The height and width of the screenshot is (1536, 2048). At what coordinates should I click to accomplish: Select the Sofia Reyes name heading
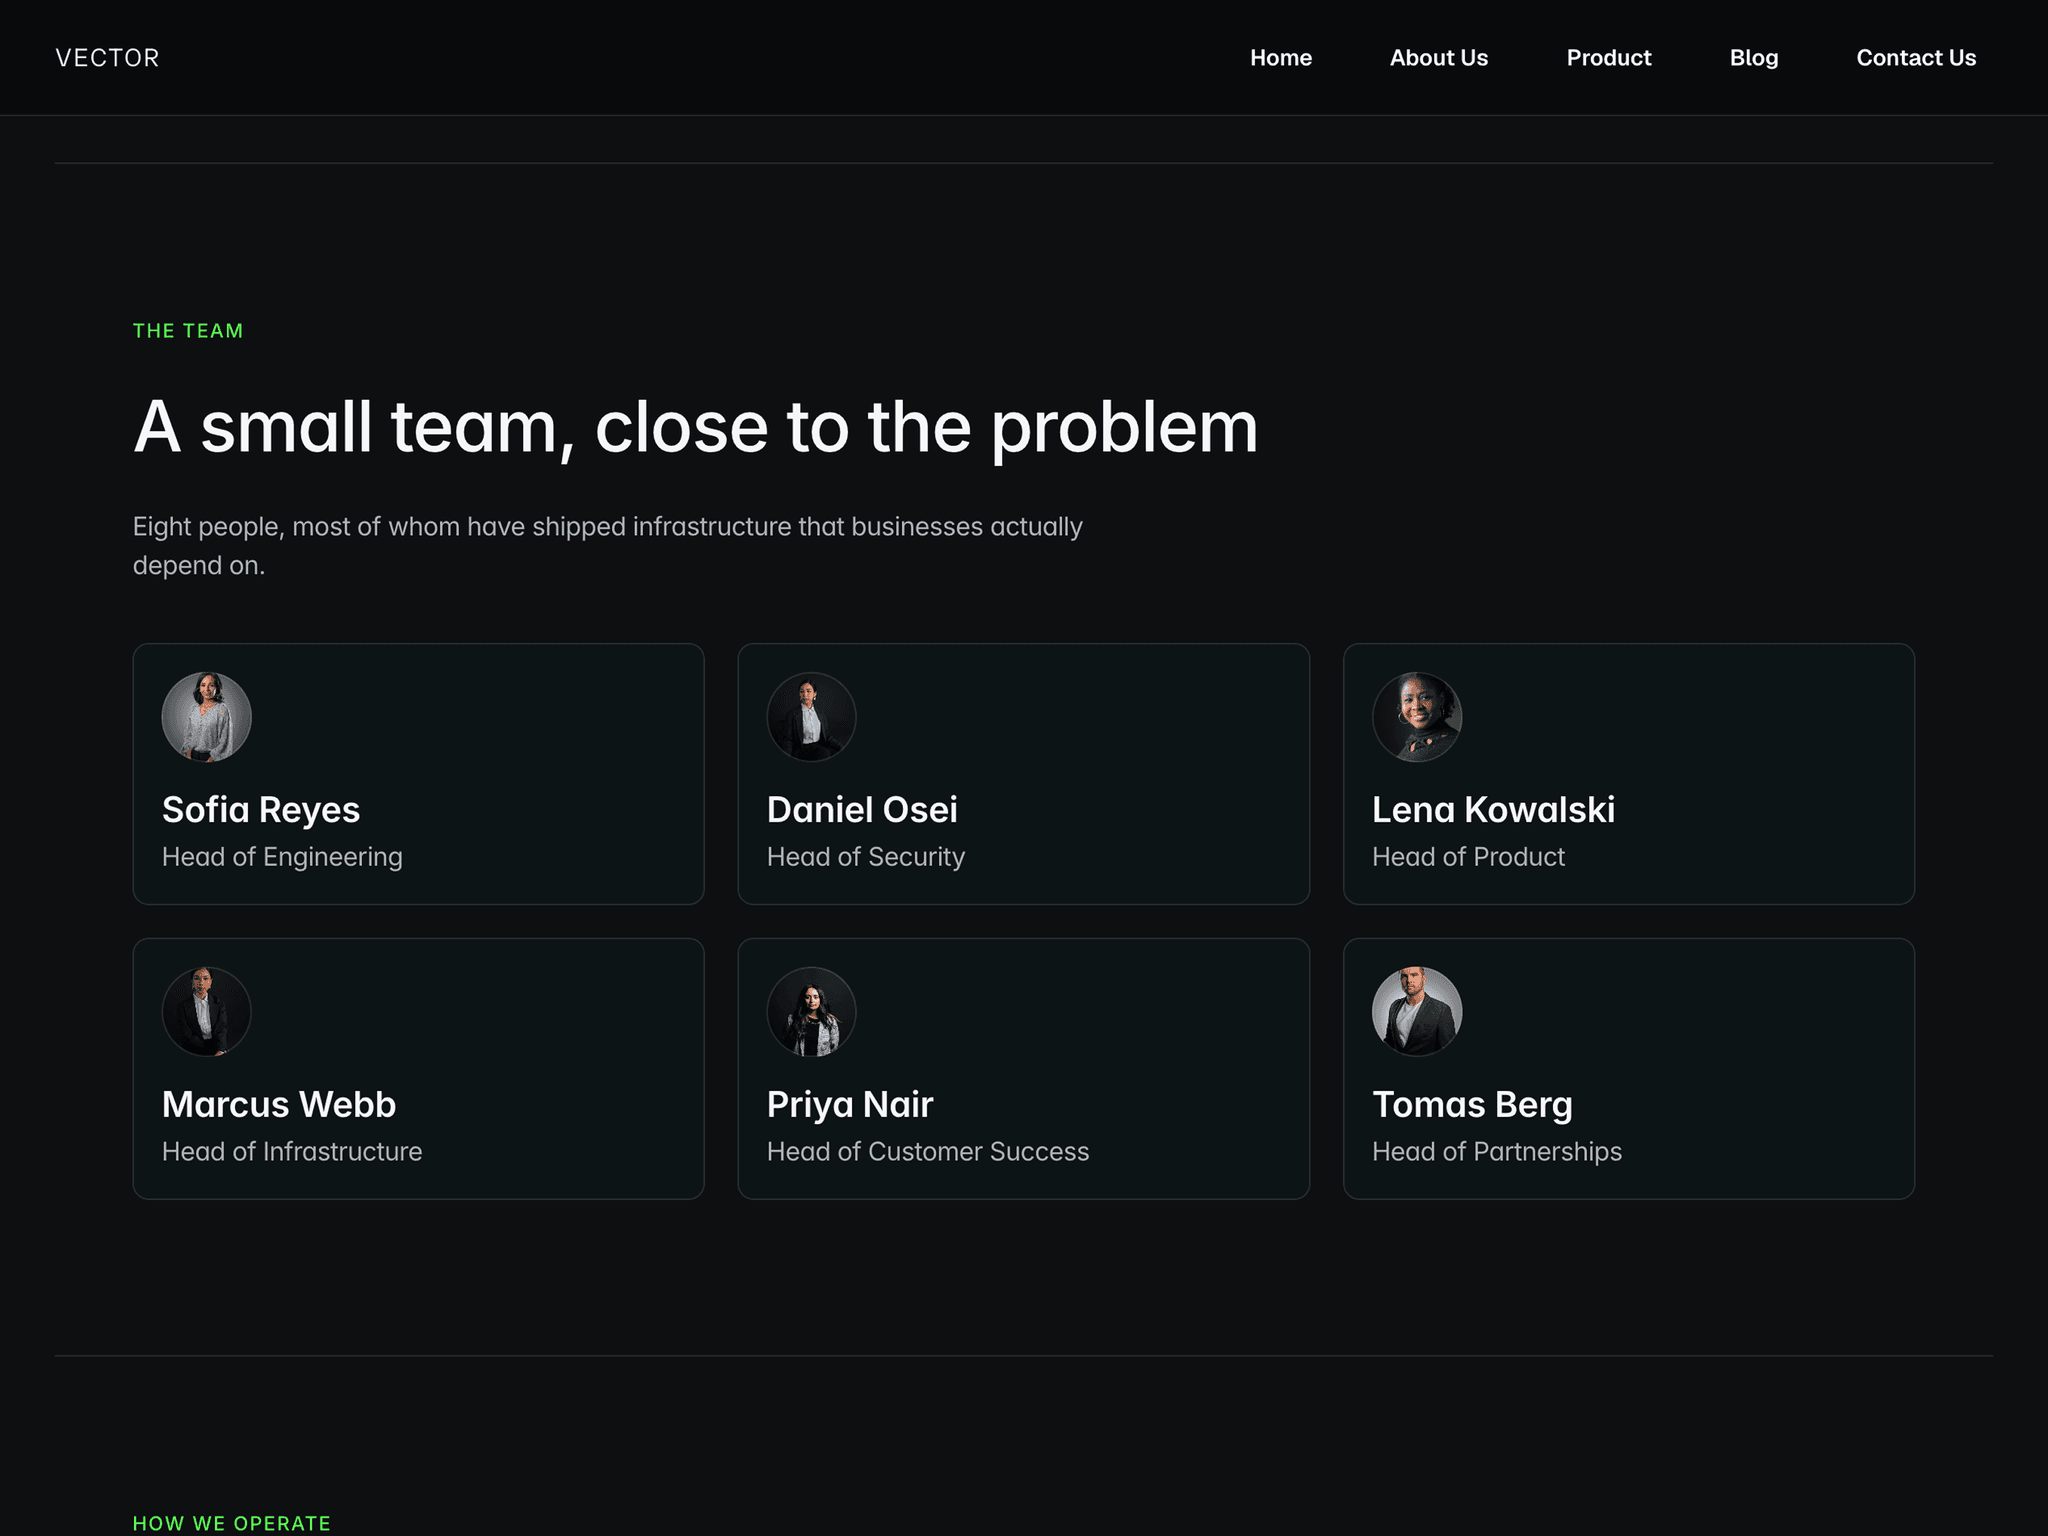[x=261, y=810]
